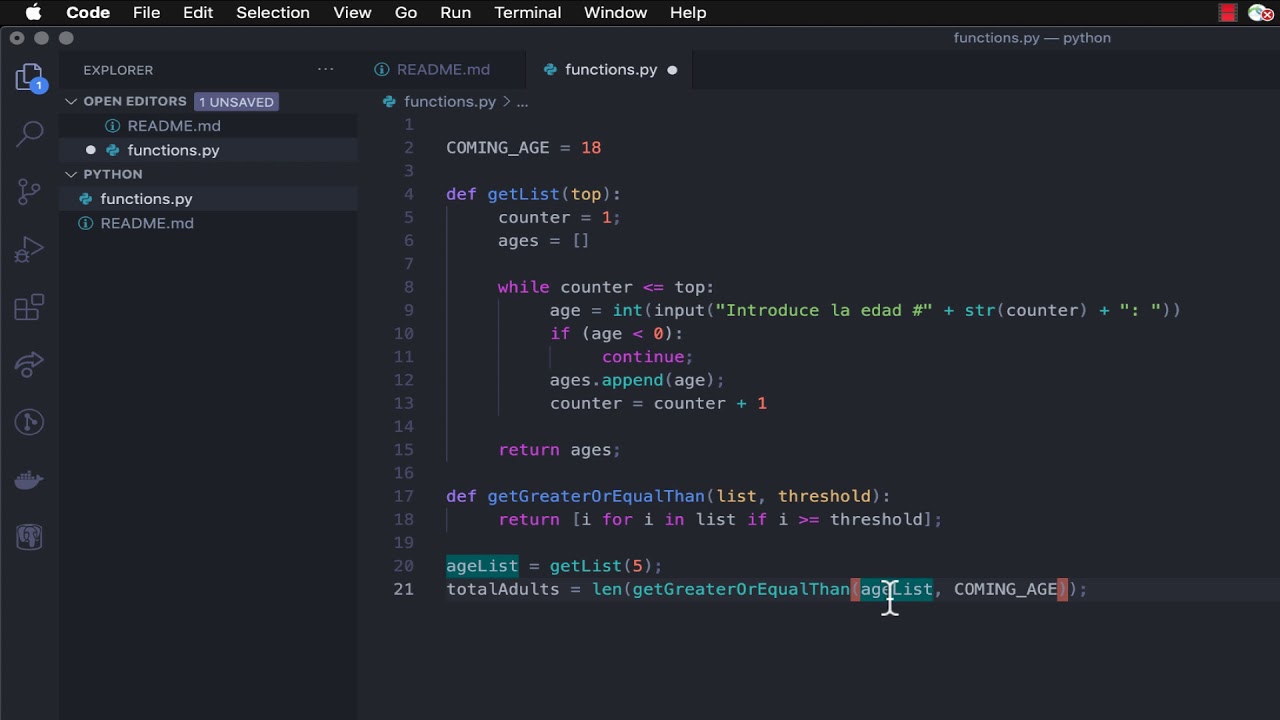
Task: Open the Source Control view
Action: (x=30, y=191)
